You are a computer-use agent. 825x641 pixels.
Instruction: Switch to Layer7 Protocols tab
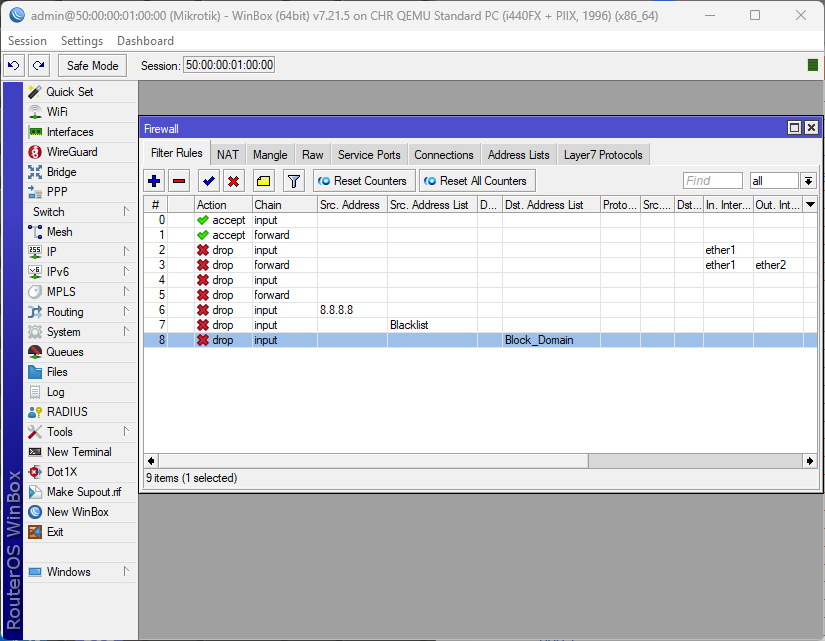pos(603,155)
